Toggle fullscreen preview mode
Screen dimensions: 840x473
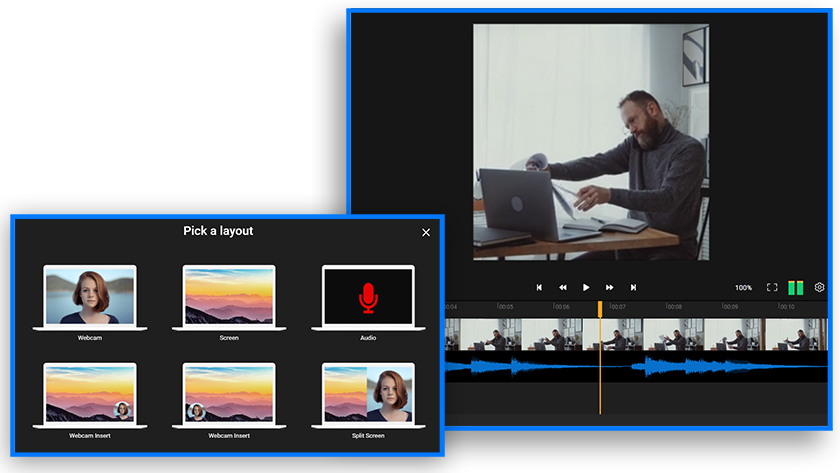[x=772, y=288]
